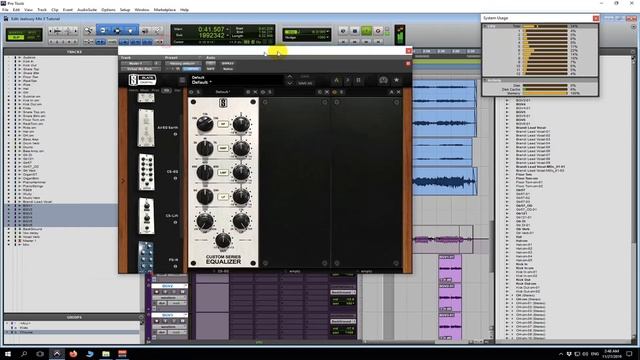Switch to rack state B
Image resolution: width=640 pixels, height=360 pixels.
[x=358, y=80]
